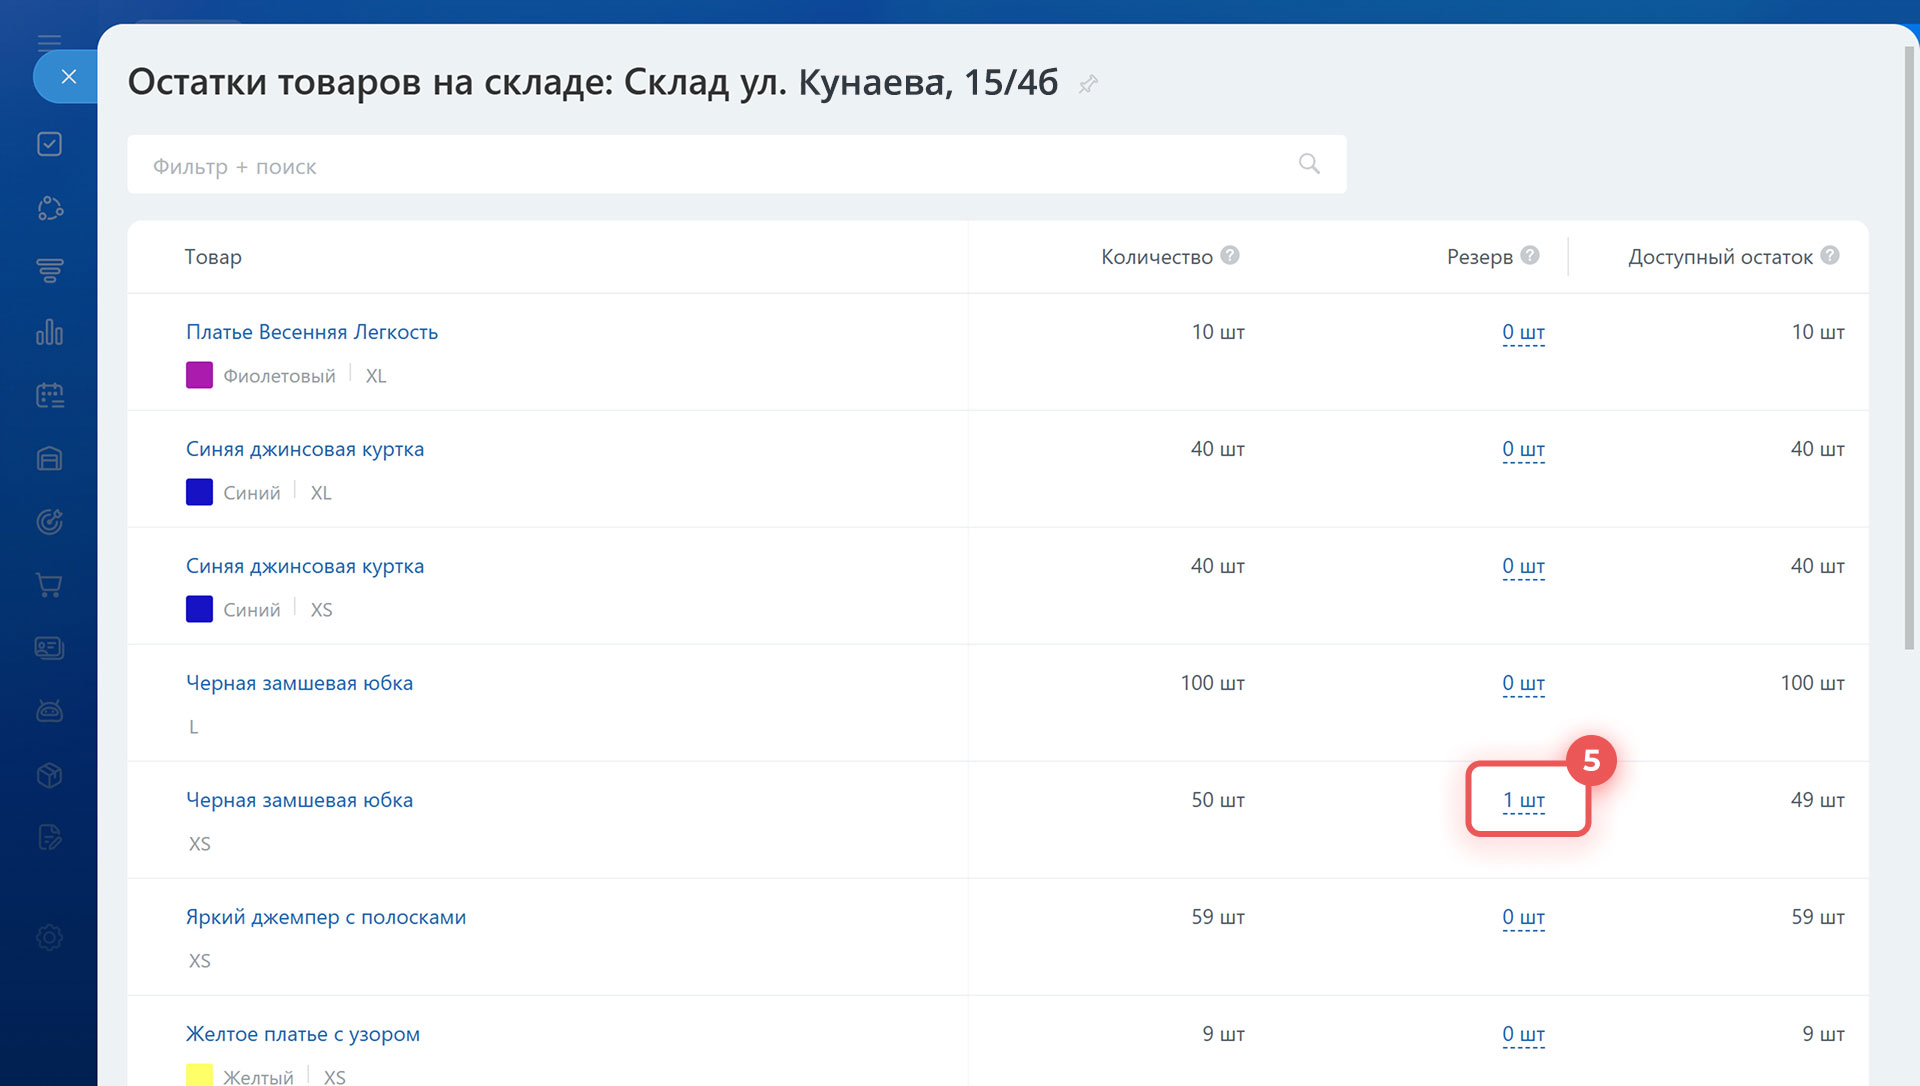Open the settings gear icon in sidebar

click(49, 937)
